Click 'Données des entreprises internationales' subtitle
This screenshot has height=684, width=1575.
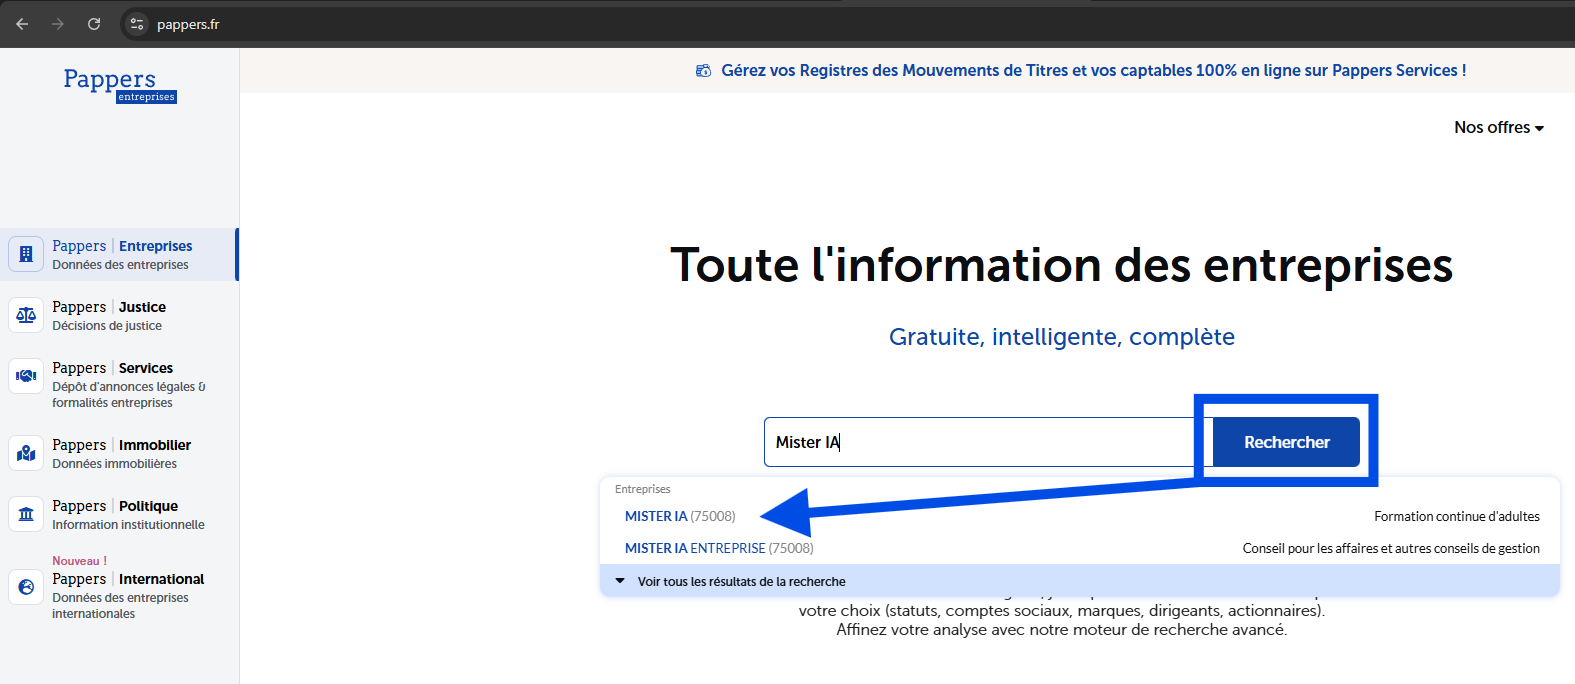click(x=120, y=606)
